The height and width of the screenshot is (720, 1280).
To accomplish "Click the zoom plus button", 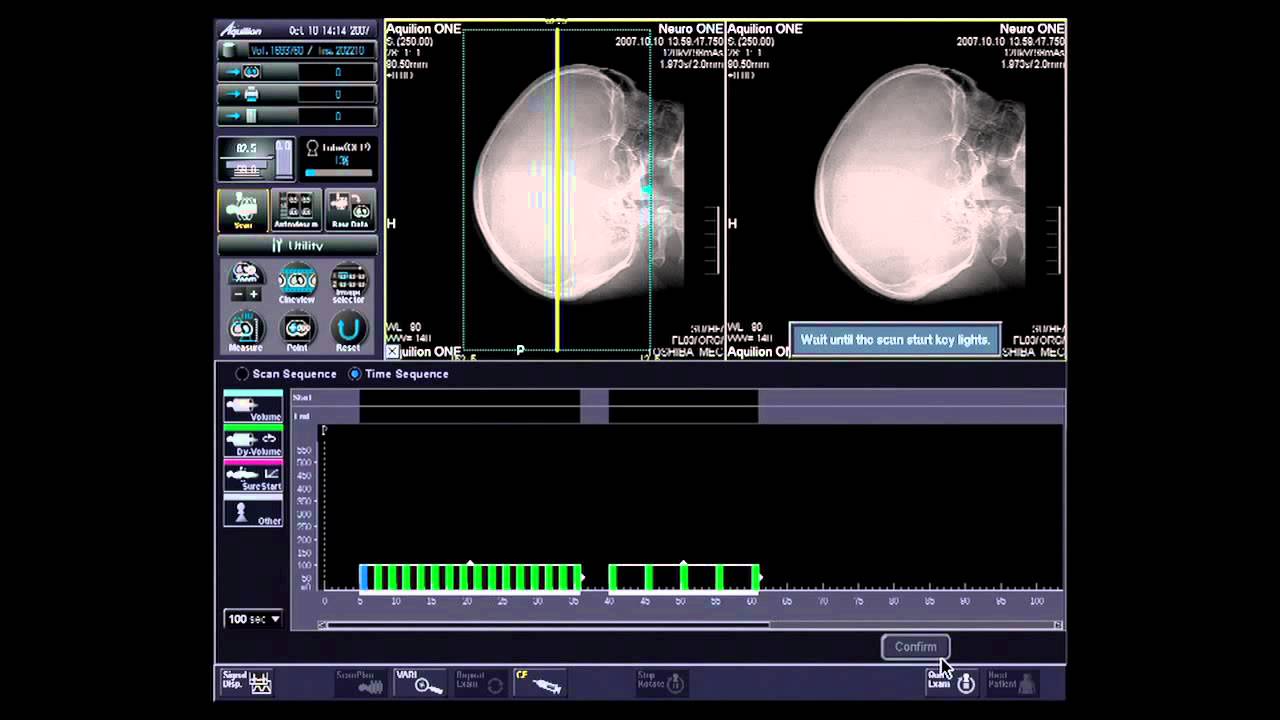I will coord(254,295).
